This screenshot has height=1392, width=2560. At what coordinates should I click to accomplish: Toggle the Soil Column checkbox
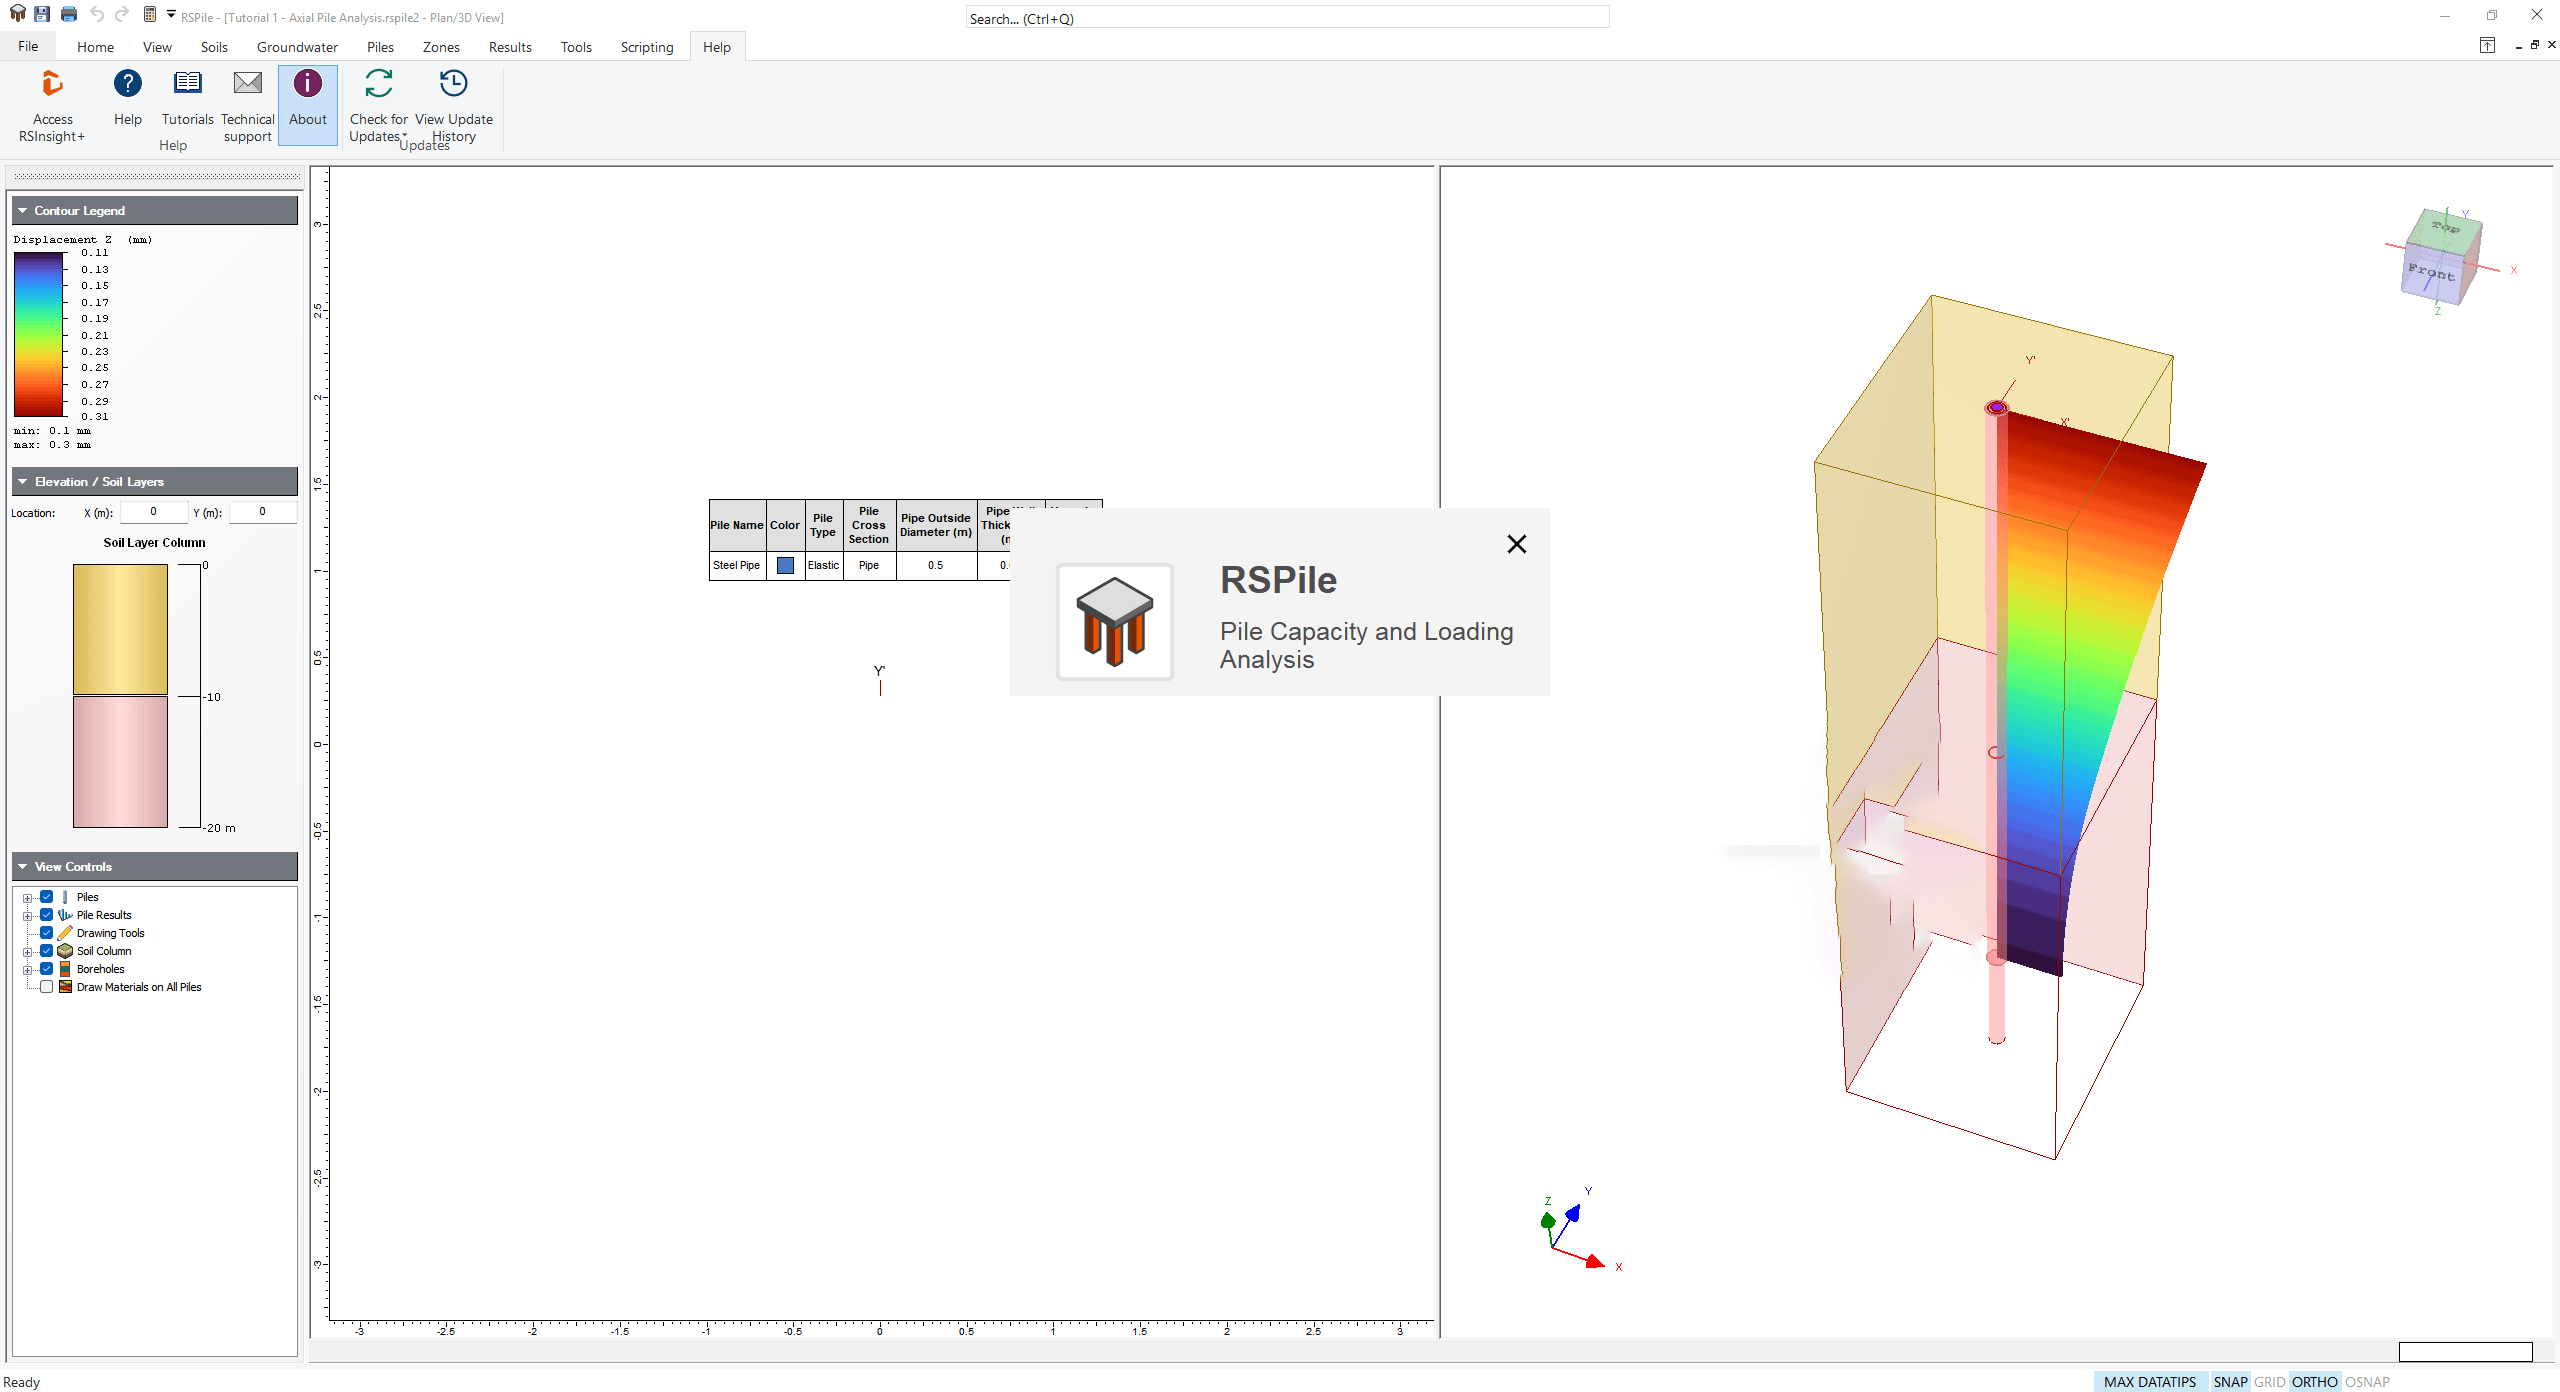(x=47, y=951)
